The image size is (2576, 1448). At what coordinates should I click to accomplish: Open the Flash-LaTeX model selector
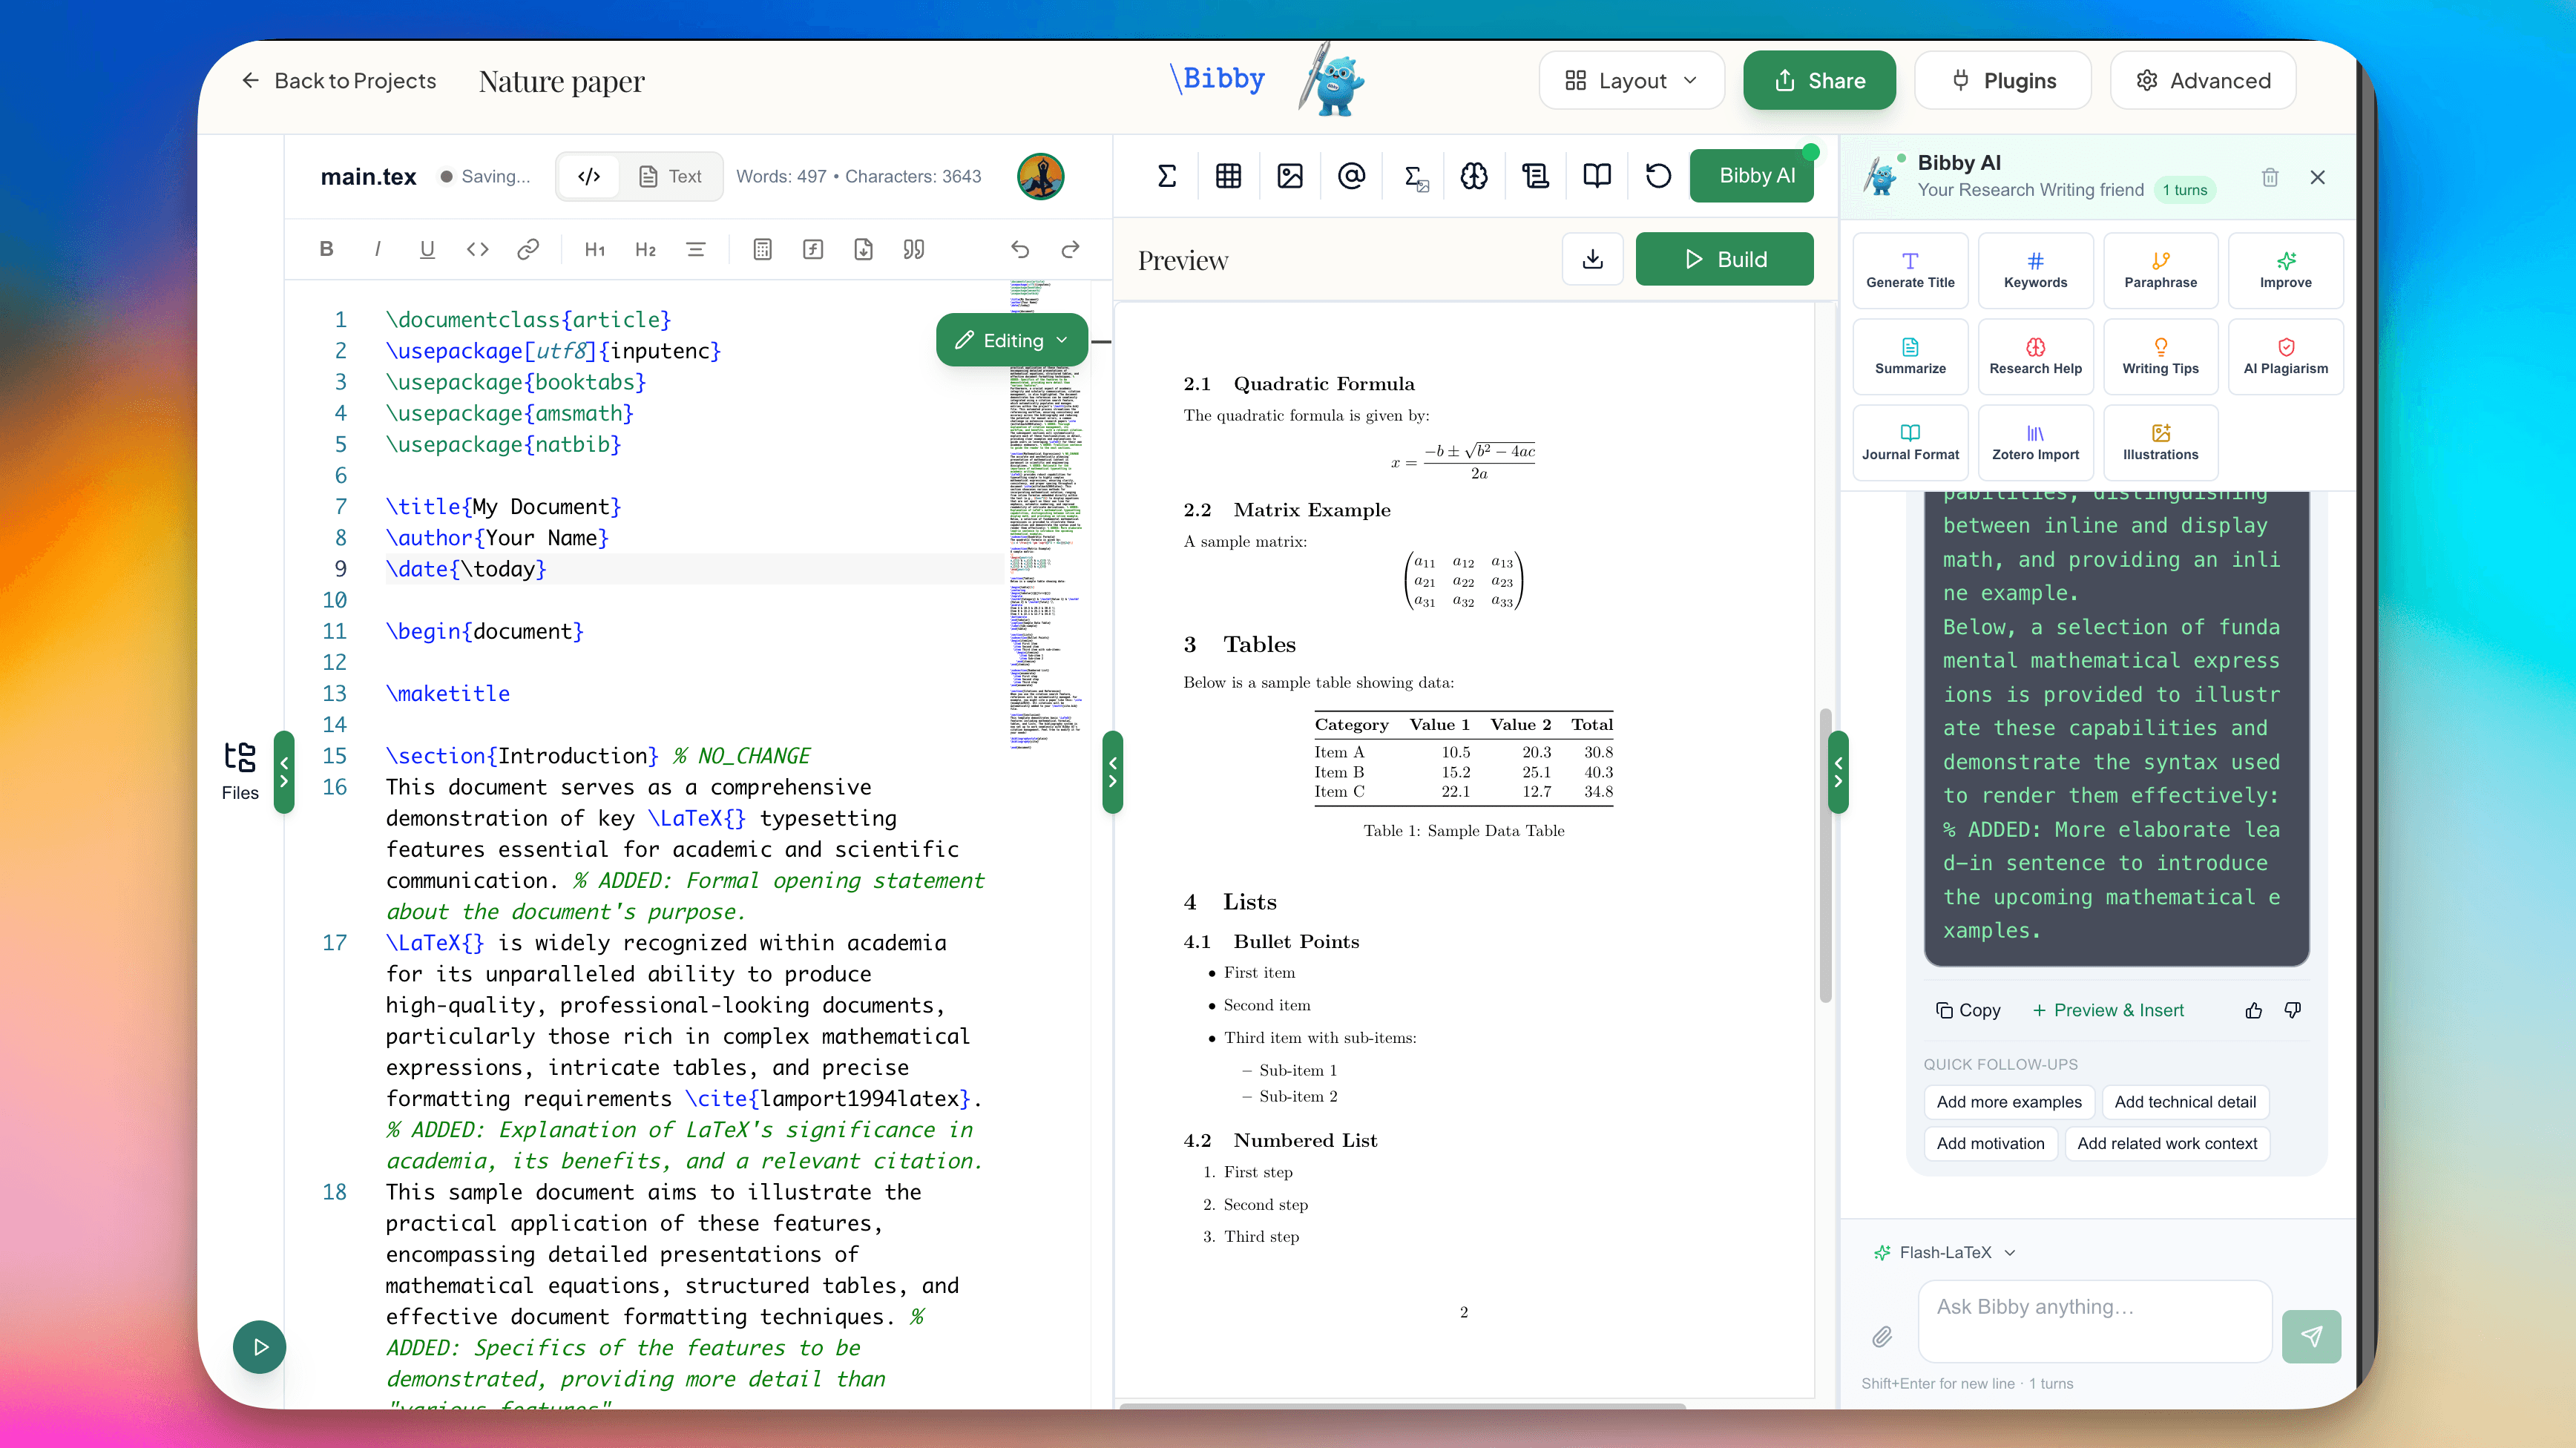(x=1943, y=1252)
